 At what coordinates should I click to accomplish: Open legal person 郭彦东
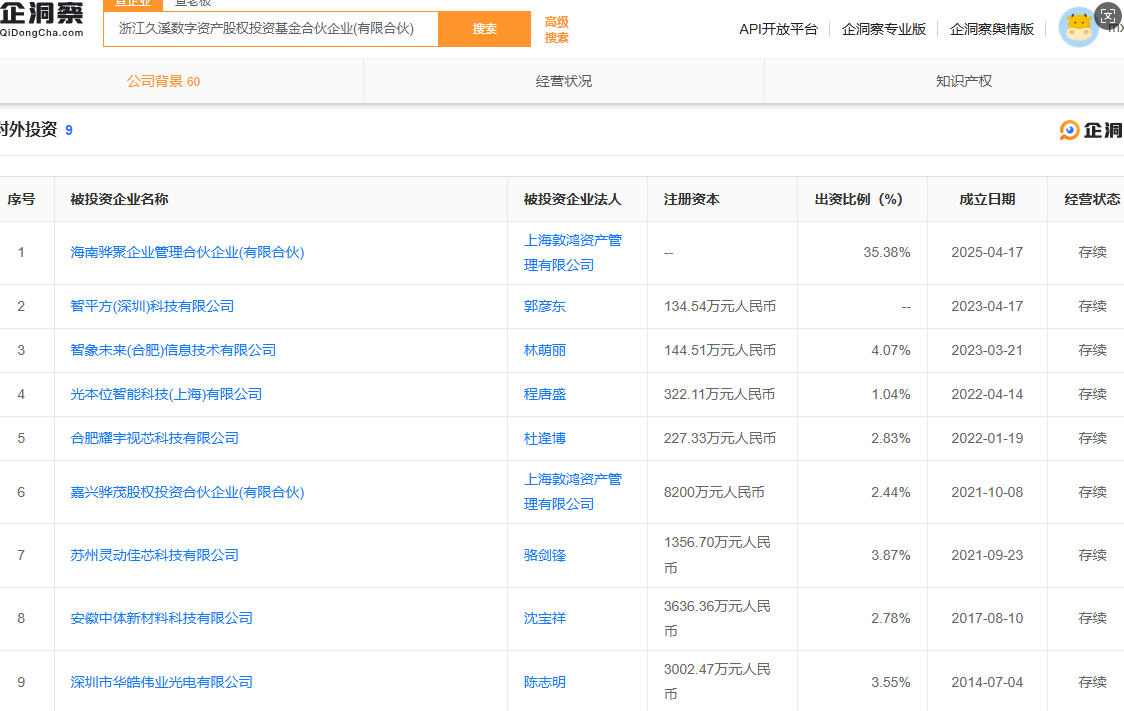click(x=545, y=306)
